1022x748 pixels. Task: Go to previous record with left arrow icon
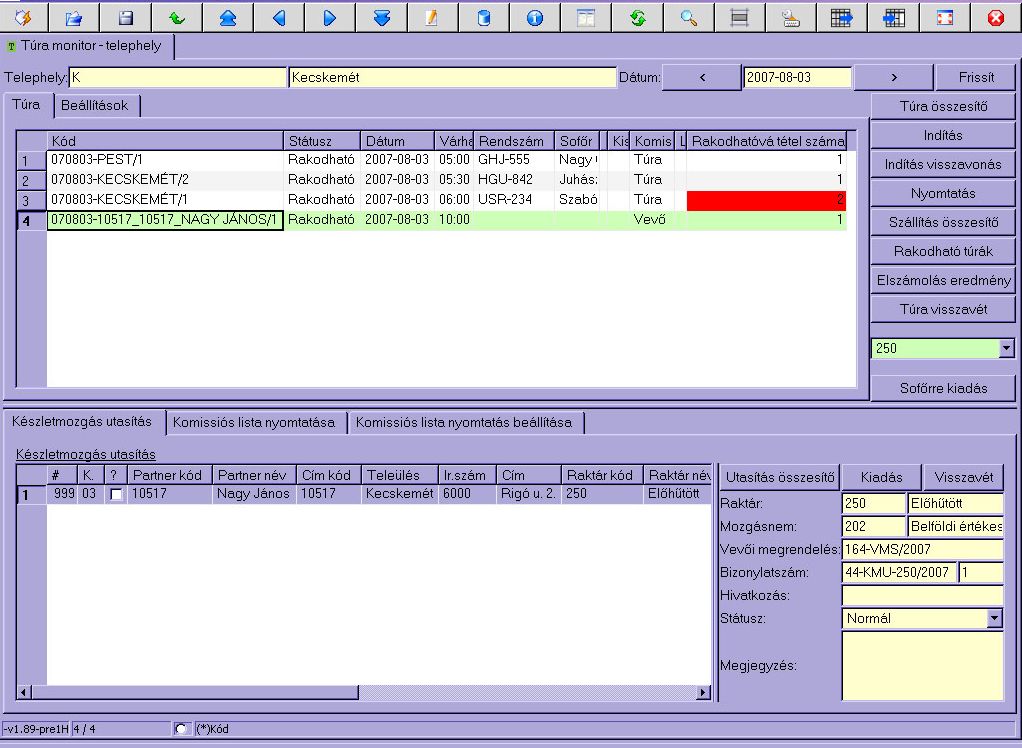[x=279, y=17]
